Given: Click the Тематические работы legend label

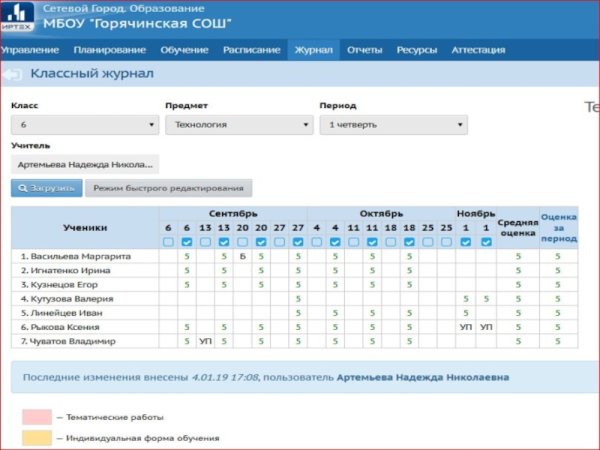Looking at the screenshot, I should (115, 417).
